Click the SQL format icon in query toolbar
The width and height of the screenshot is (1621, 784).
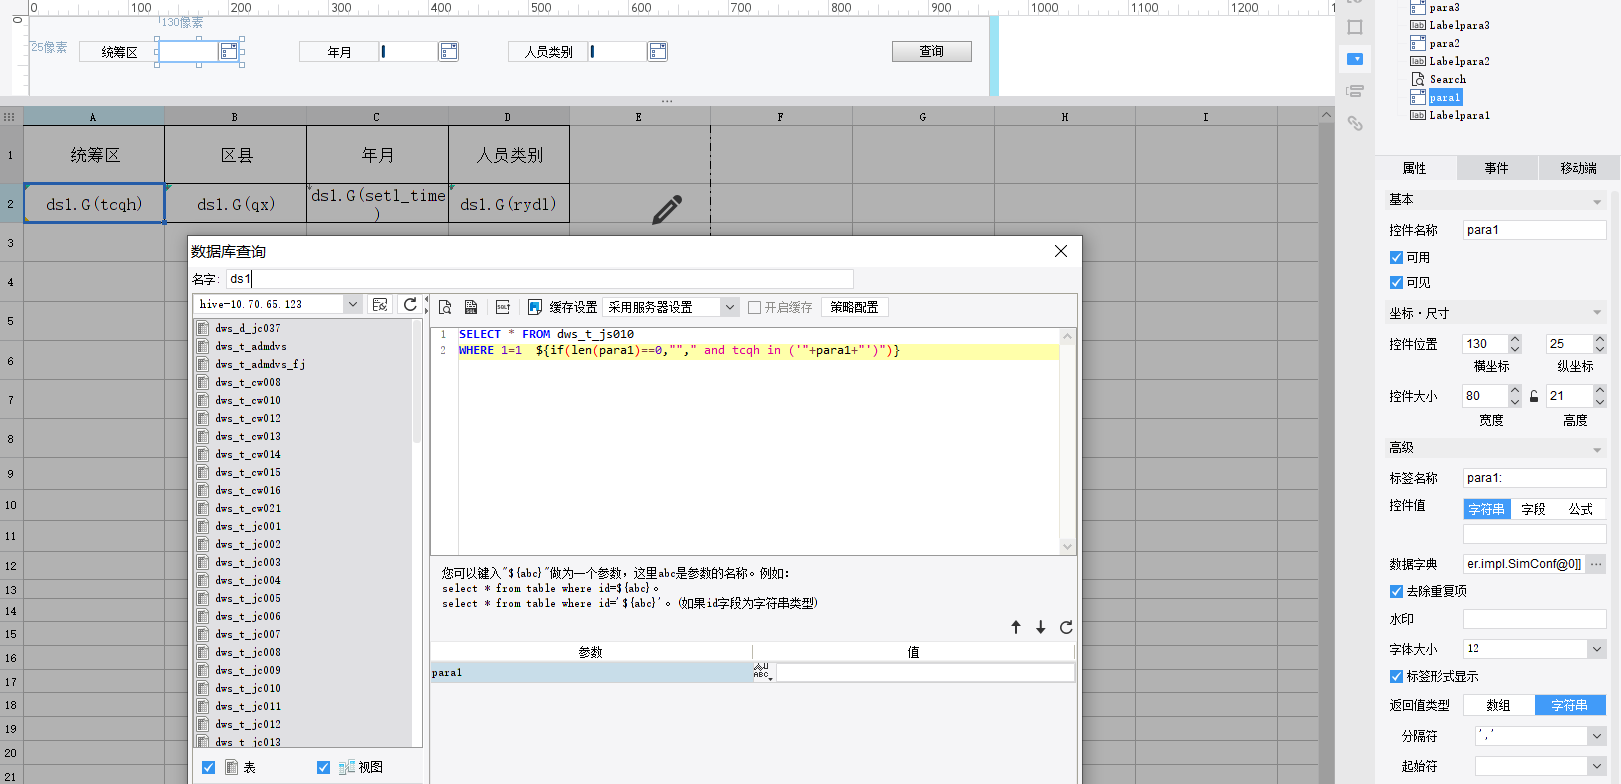[x=503, y=307]
